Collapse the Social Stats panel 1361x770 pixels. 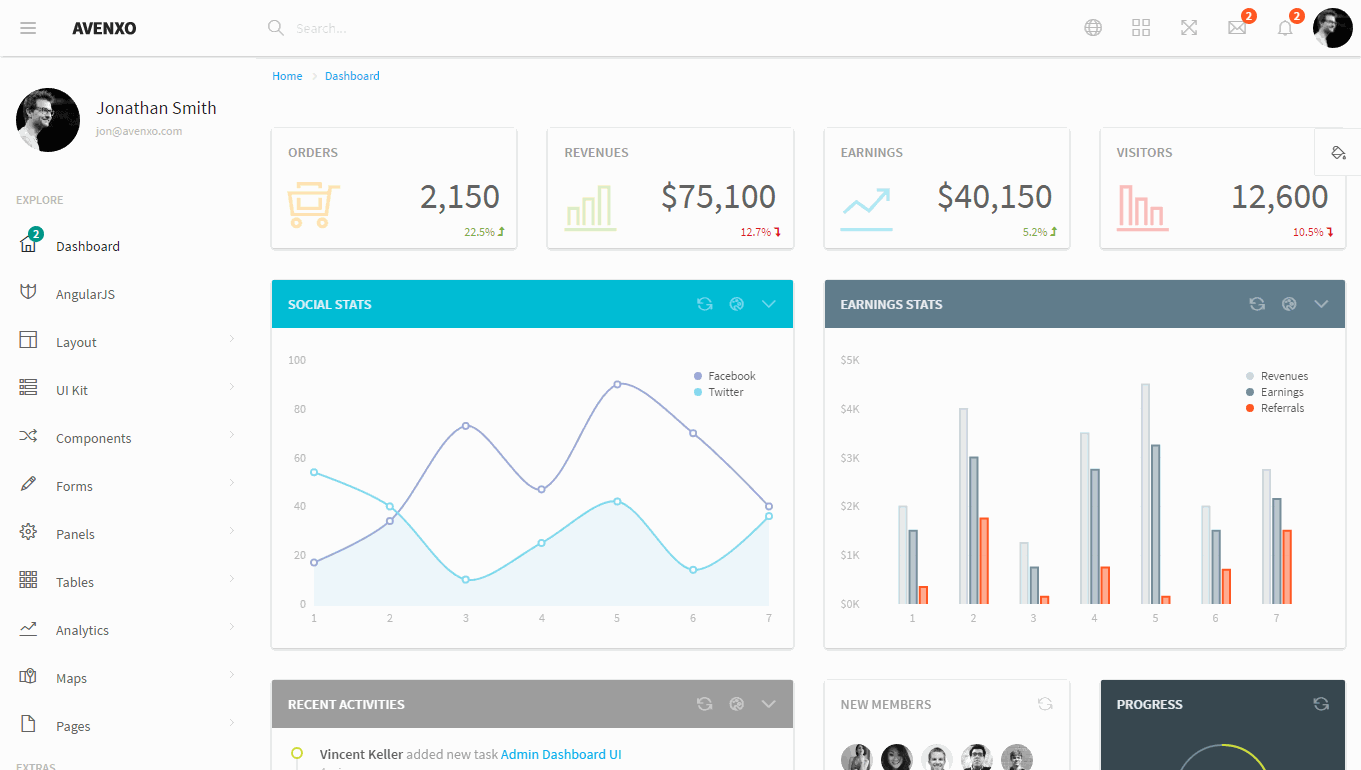(x=769, y=303)
